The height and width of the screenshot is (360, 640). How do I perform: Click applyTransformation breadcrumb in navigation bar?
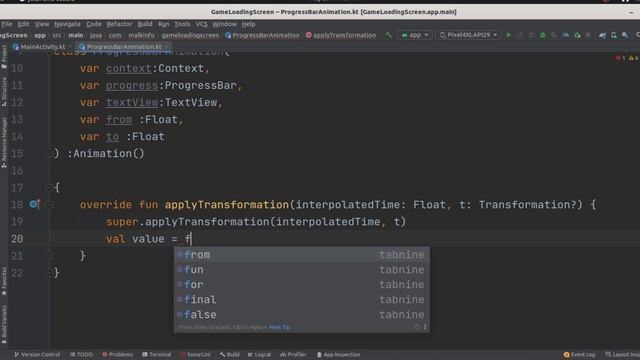pos(341,36)
